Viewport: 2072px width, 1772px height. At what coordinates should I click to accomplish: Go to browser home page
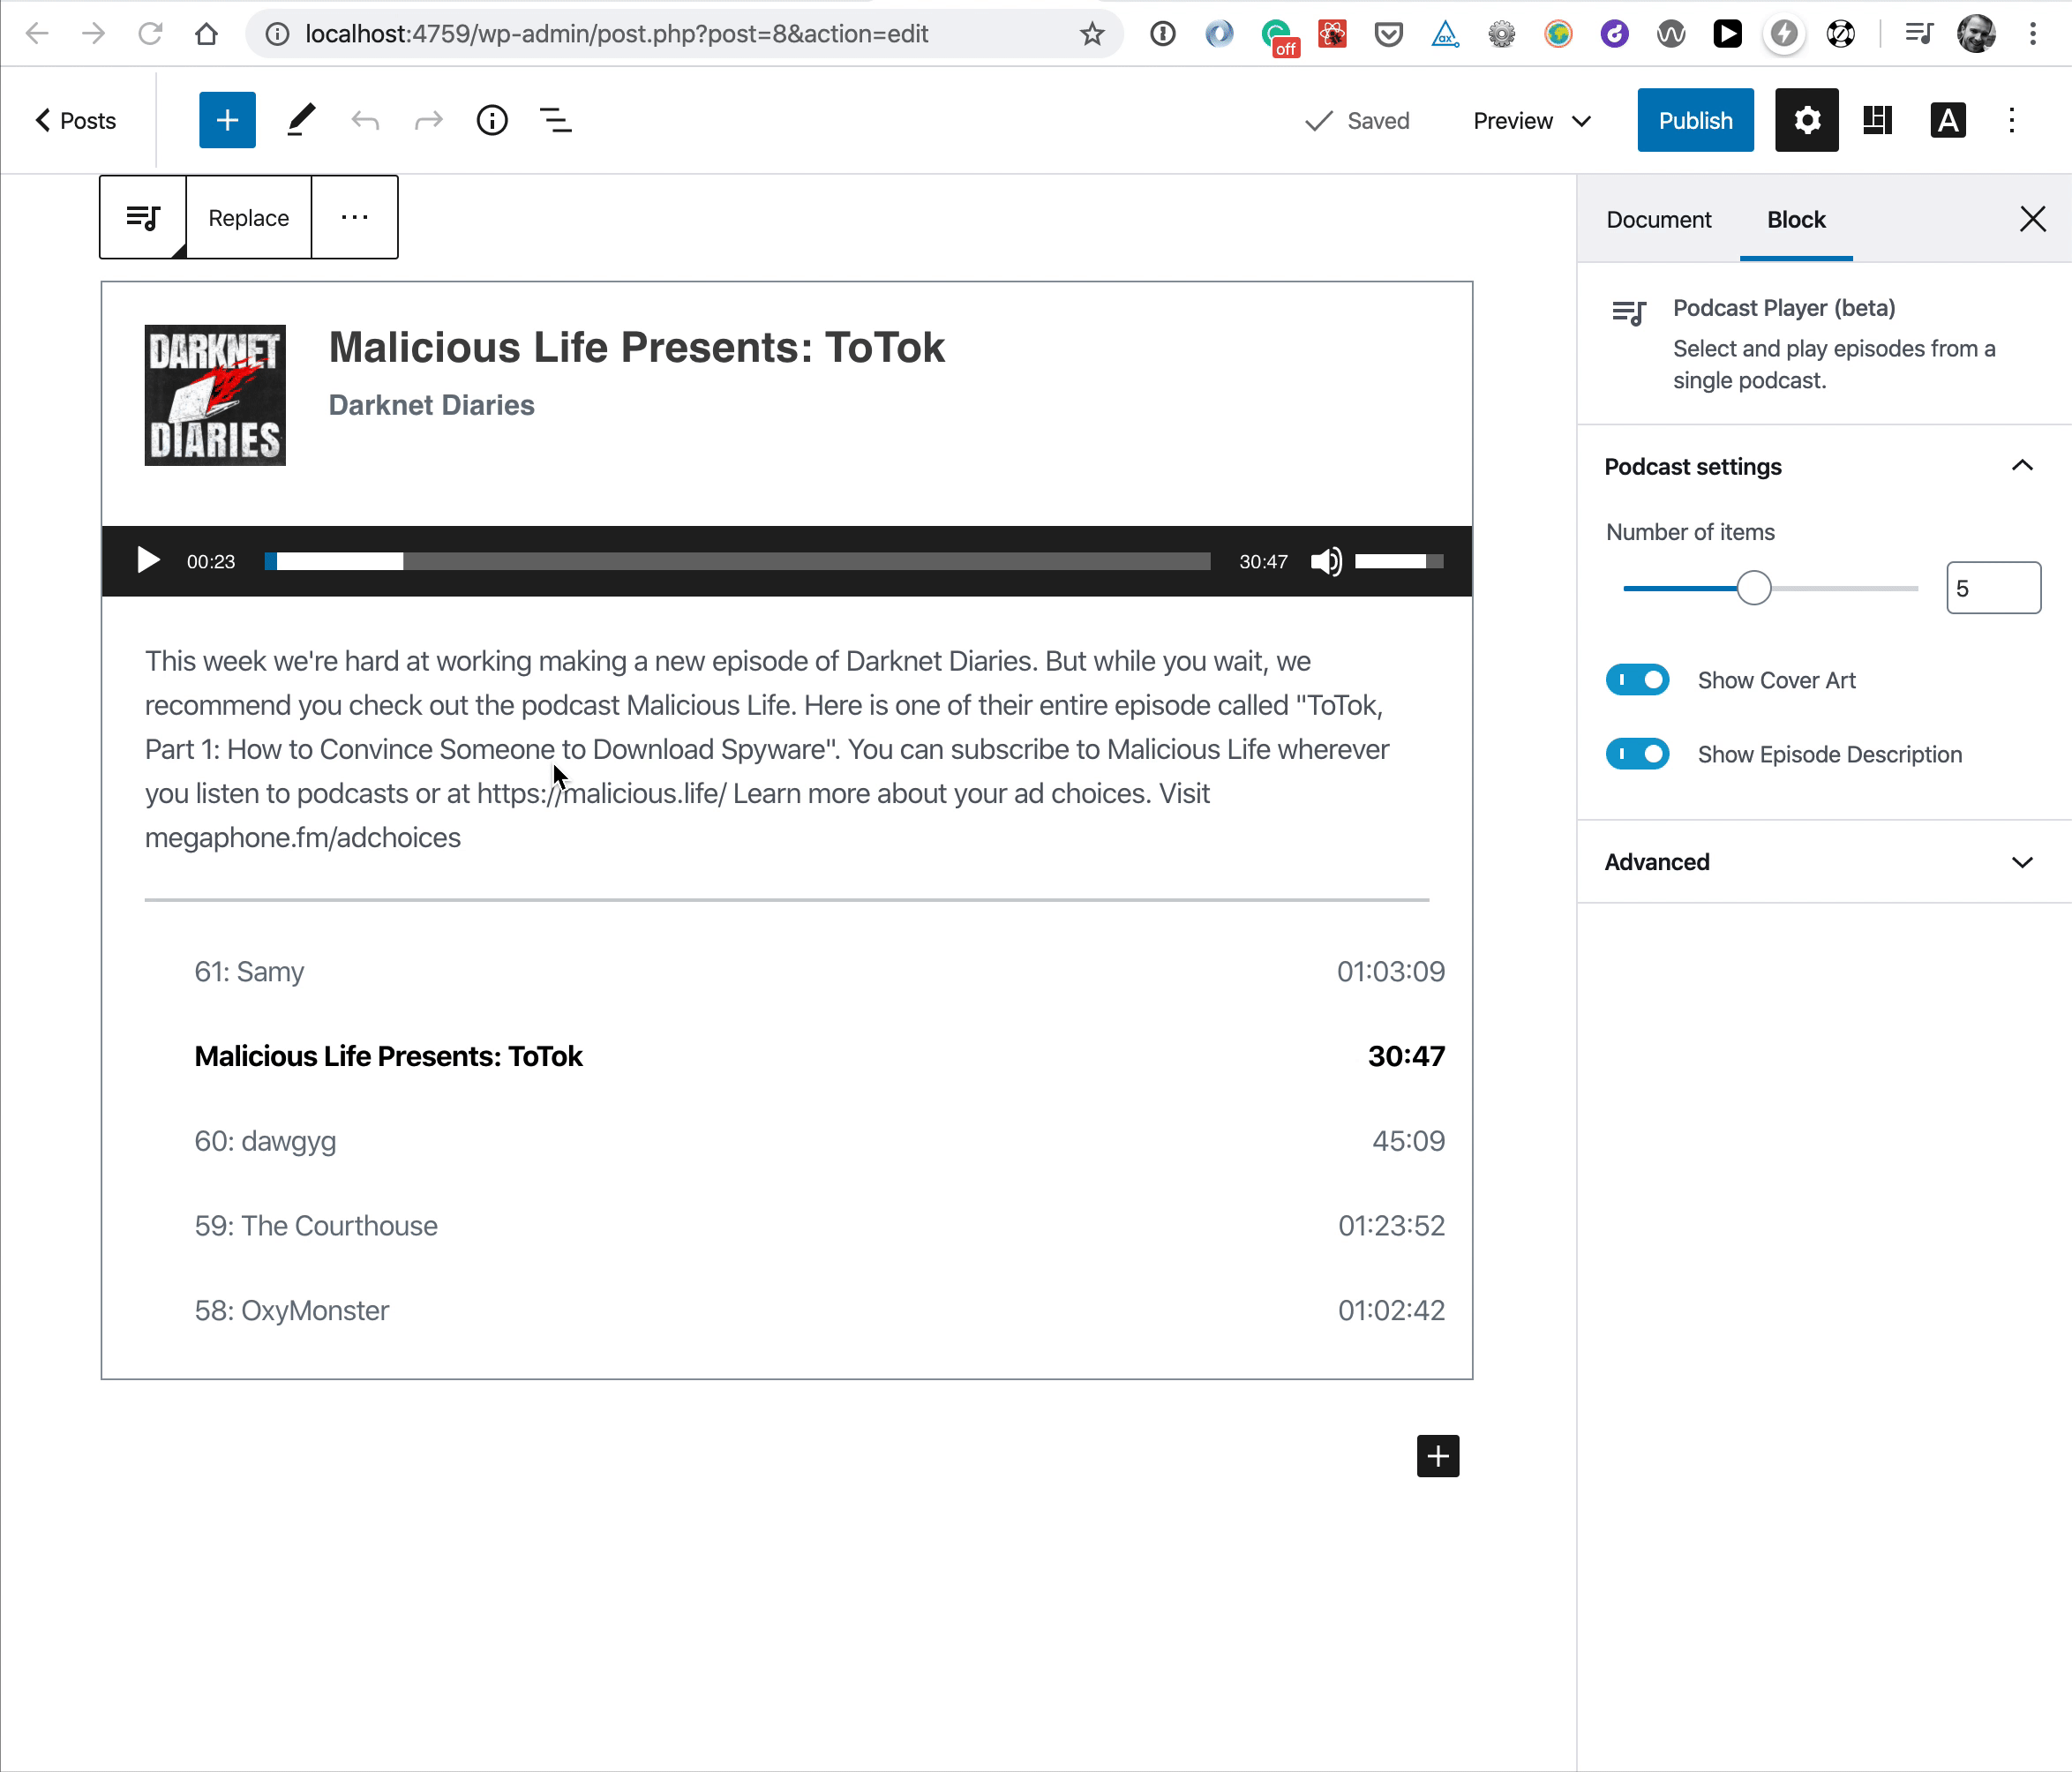pyautogui.click(x=206, y=34)
